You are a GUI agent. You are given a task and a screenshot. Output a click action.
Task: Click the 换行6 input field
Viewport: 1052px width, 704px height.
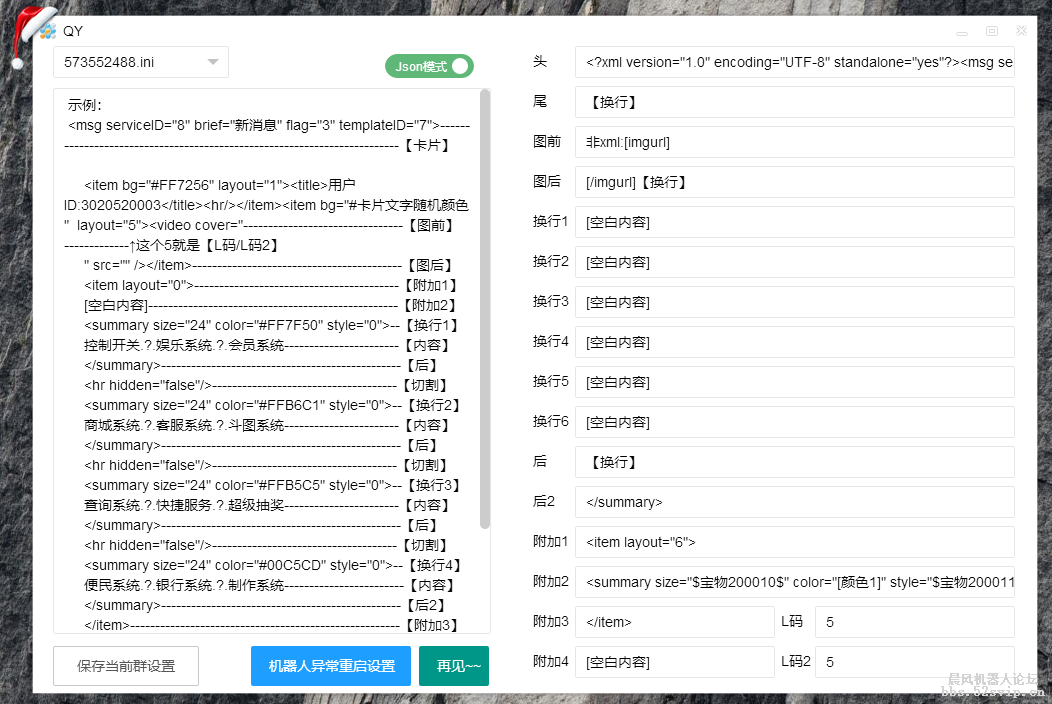point(794,421)
